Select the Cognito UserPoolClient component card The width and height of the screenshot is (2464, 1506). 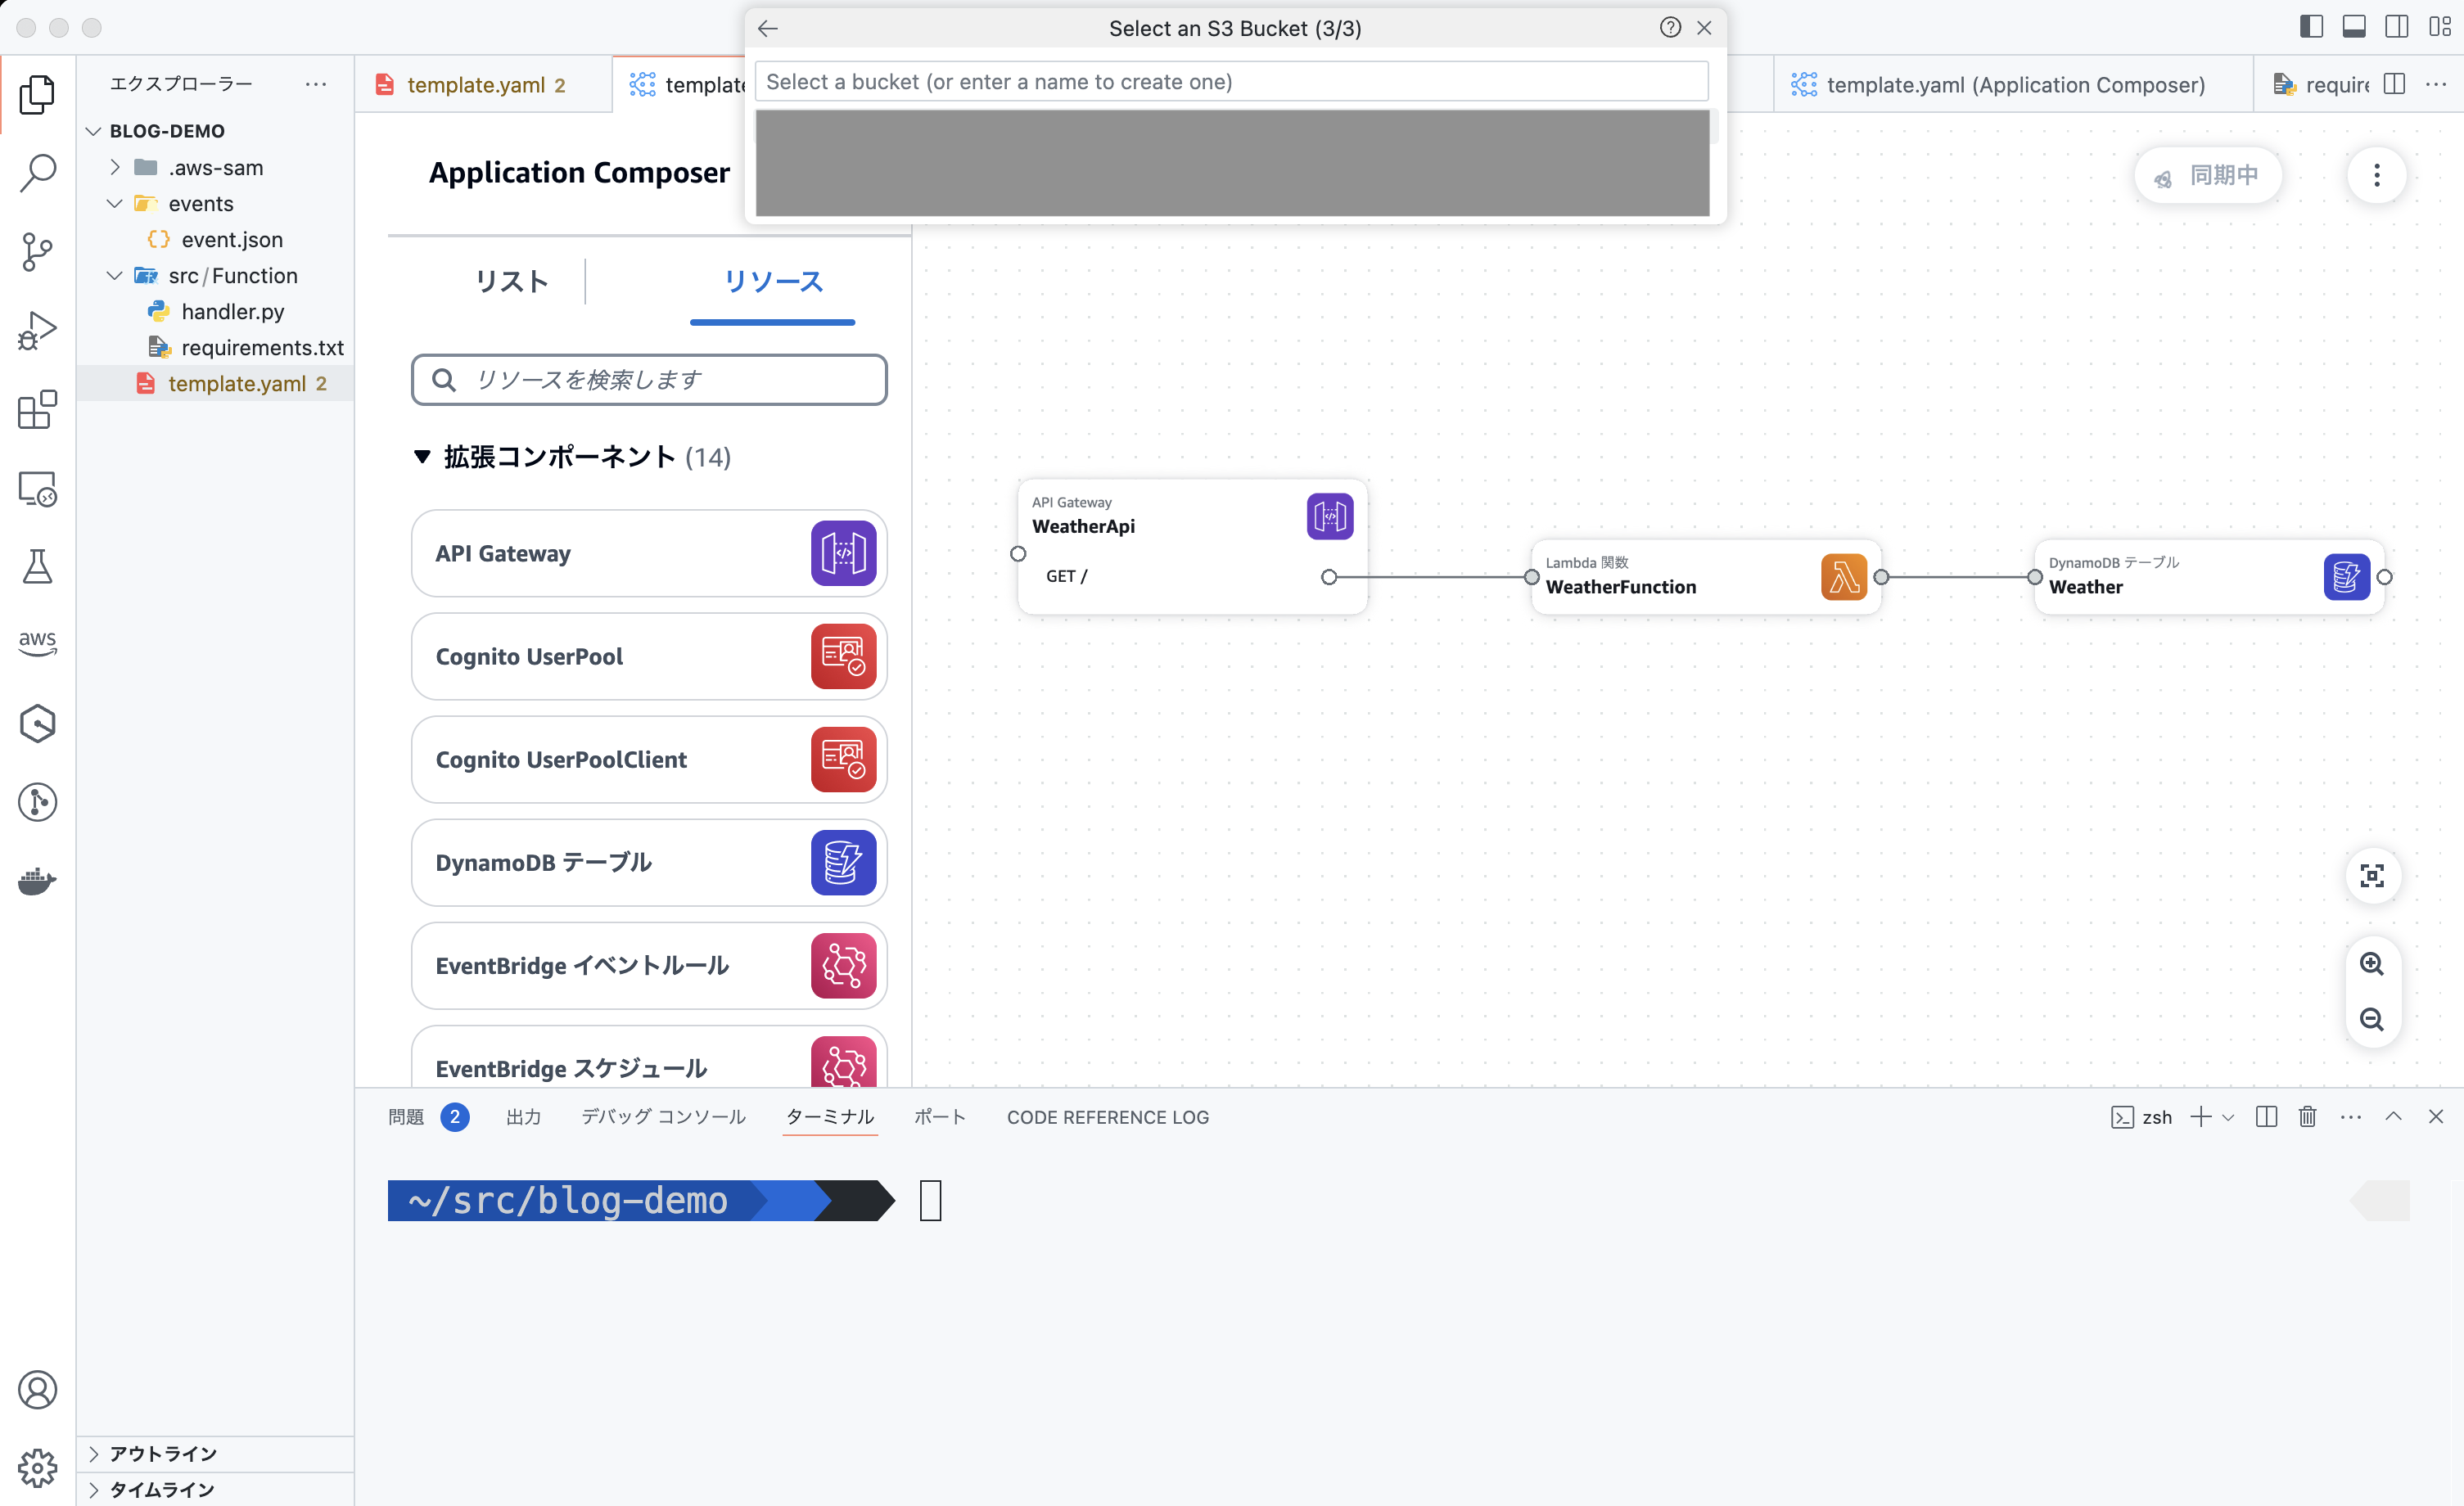pos(649,759)
